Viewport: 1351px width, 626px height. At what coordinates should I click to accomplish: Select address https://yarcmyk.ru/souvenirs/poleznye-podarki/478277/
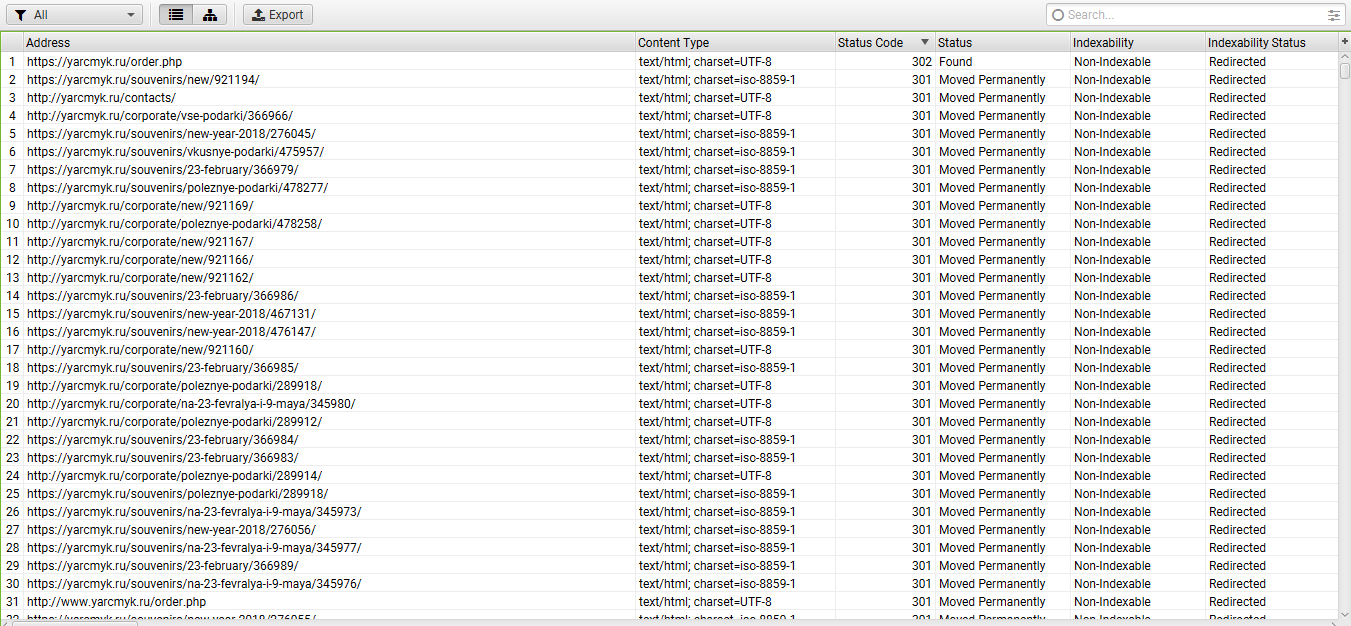[x=177, y=188]
